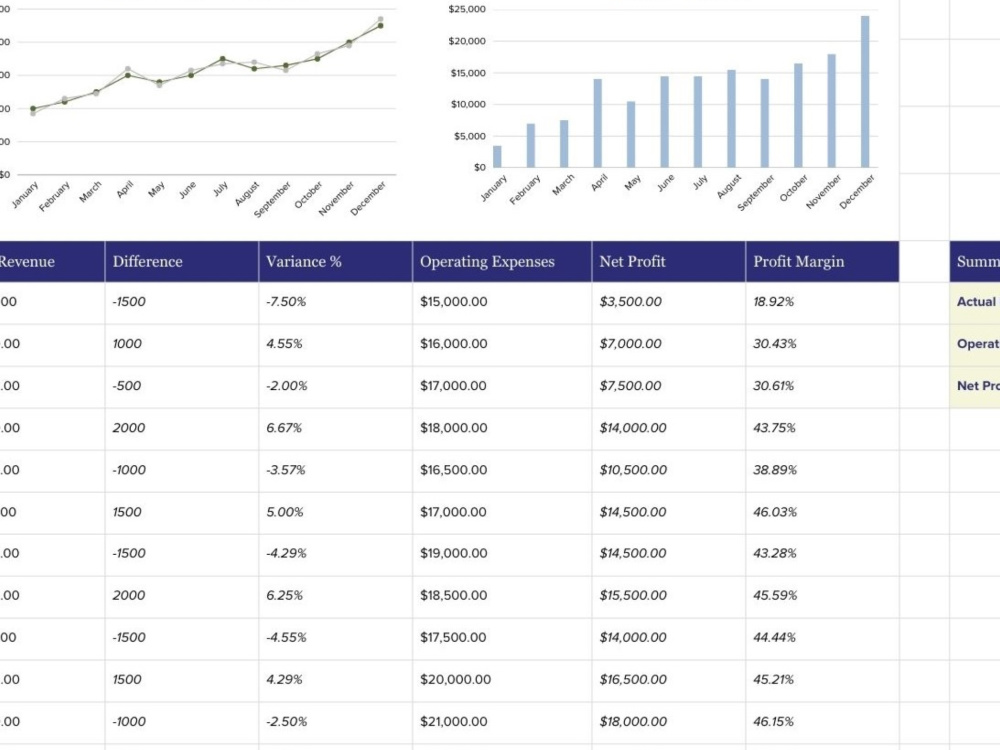
Task: Click the $15,500.00 net profit cell
Action: click(x=668, y=596)
